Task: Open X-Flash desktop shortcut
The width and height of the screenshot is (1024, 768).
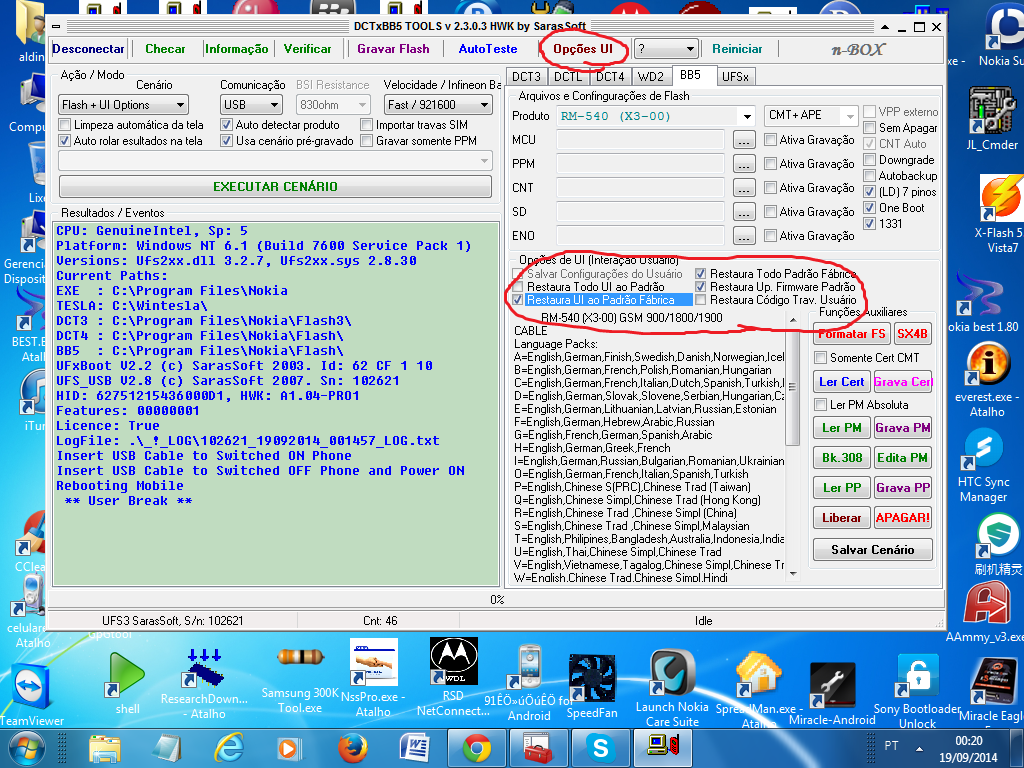Action: pos(999,199)
